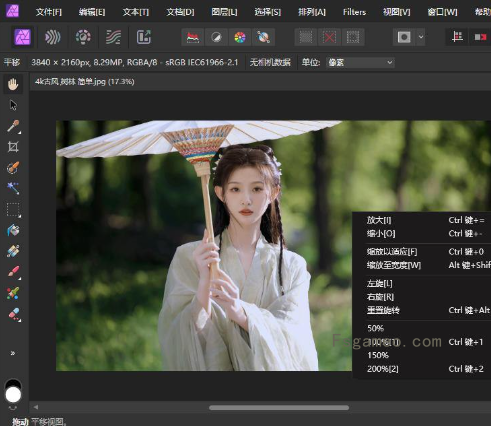The image size is (491, 426).
Task: Open the Edit [E] menu
Action: coord(92,12)
